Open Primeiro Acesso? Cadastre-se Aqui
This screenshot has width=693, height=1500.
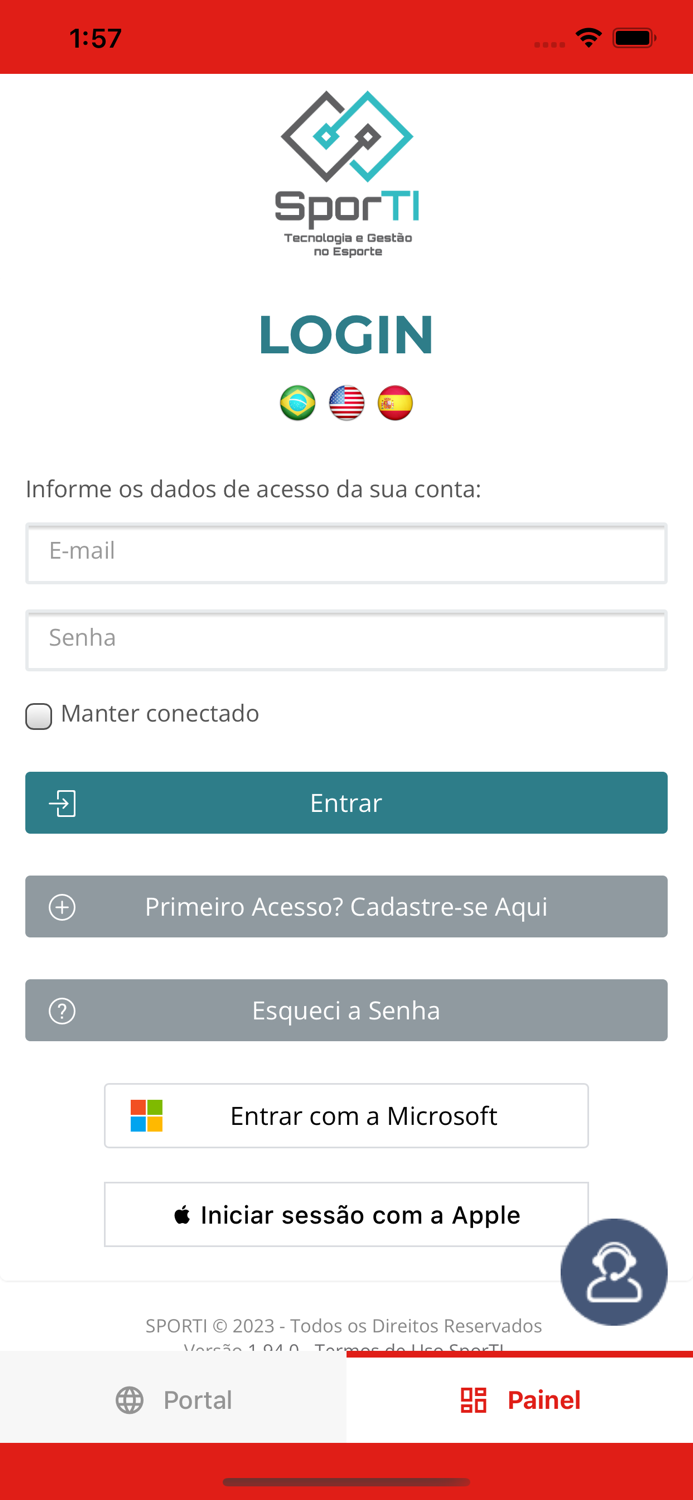(346, 906)
